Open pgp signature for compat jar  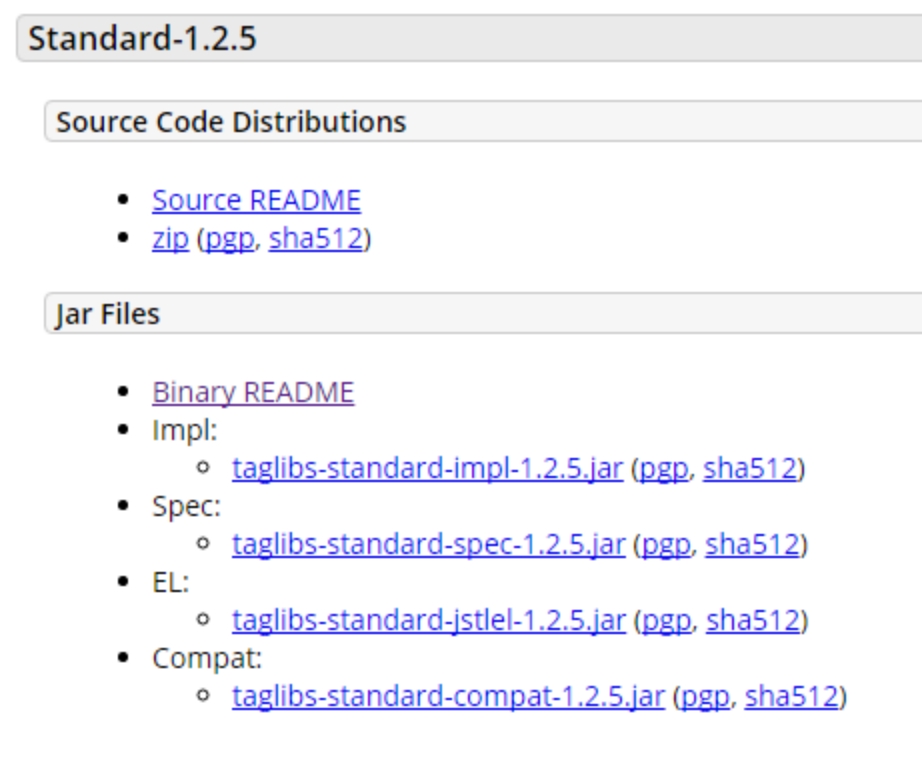point(705,696)
